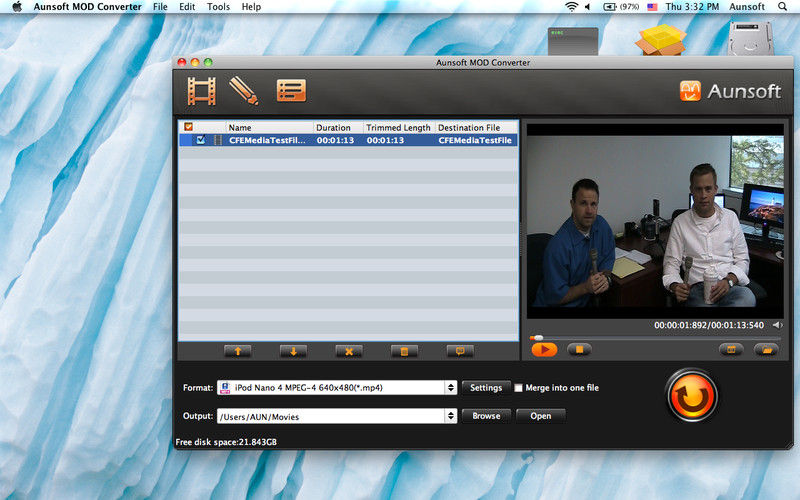Take a snapshot of the preview
The image size is (800, 500).
pyautogui.click(x=731, y=349)
